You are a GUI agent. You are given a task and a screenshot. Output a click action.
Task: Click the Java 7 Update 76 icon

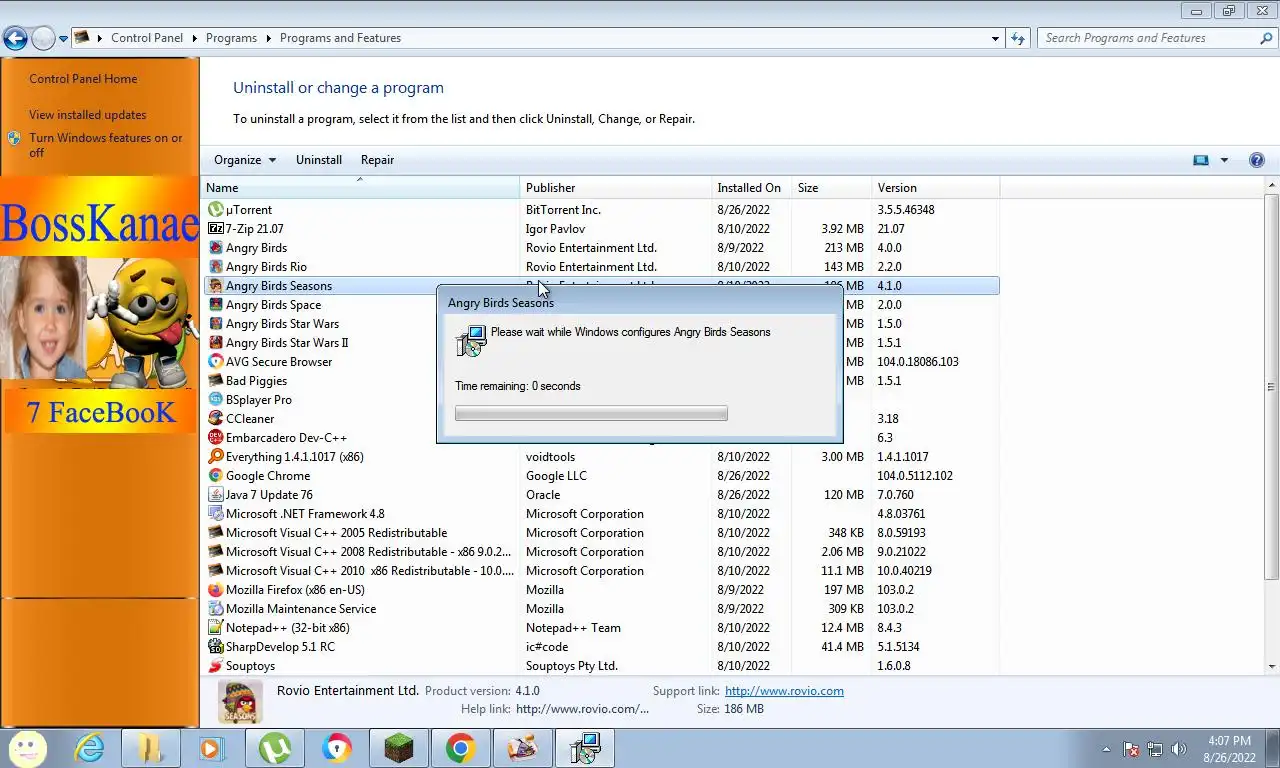215,495
